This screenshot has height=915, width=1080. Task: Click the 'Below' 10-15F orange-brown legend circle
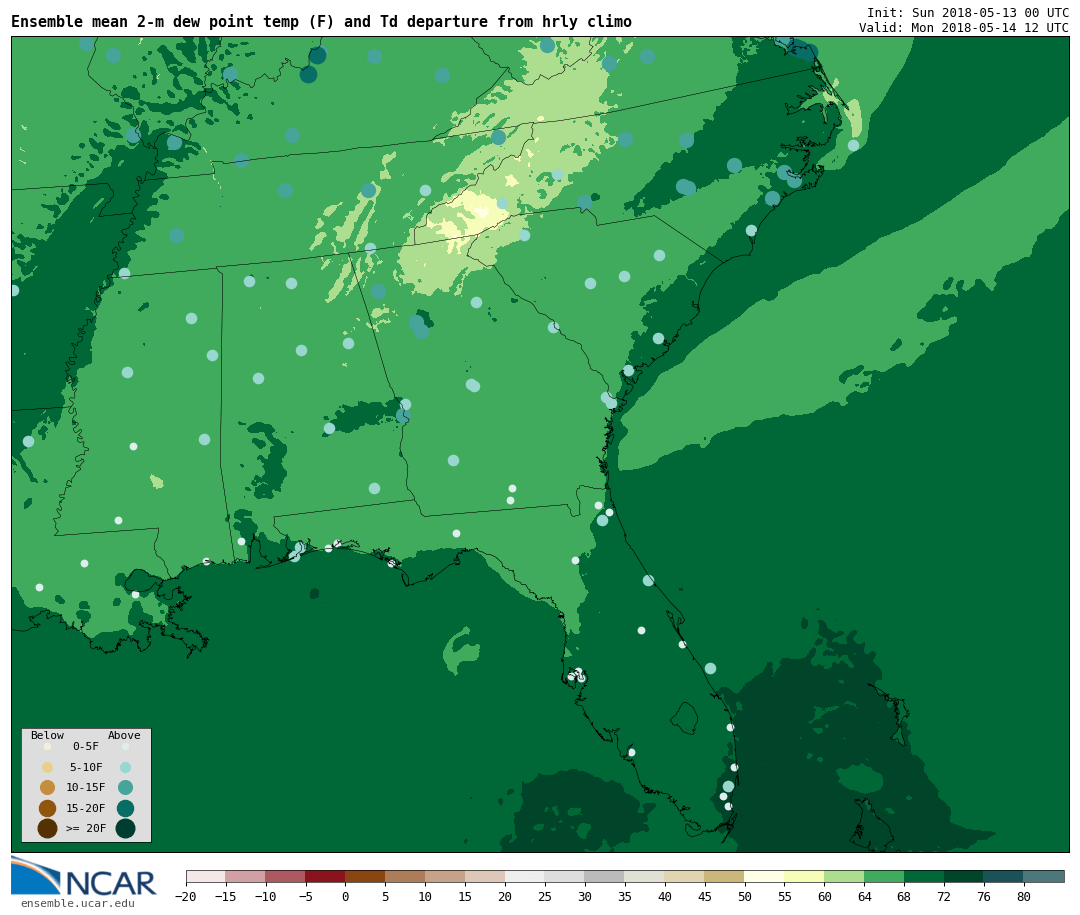pyautogui.click(x=48, y=788)
